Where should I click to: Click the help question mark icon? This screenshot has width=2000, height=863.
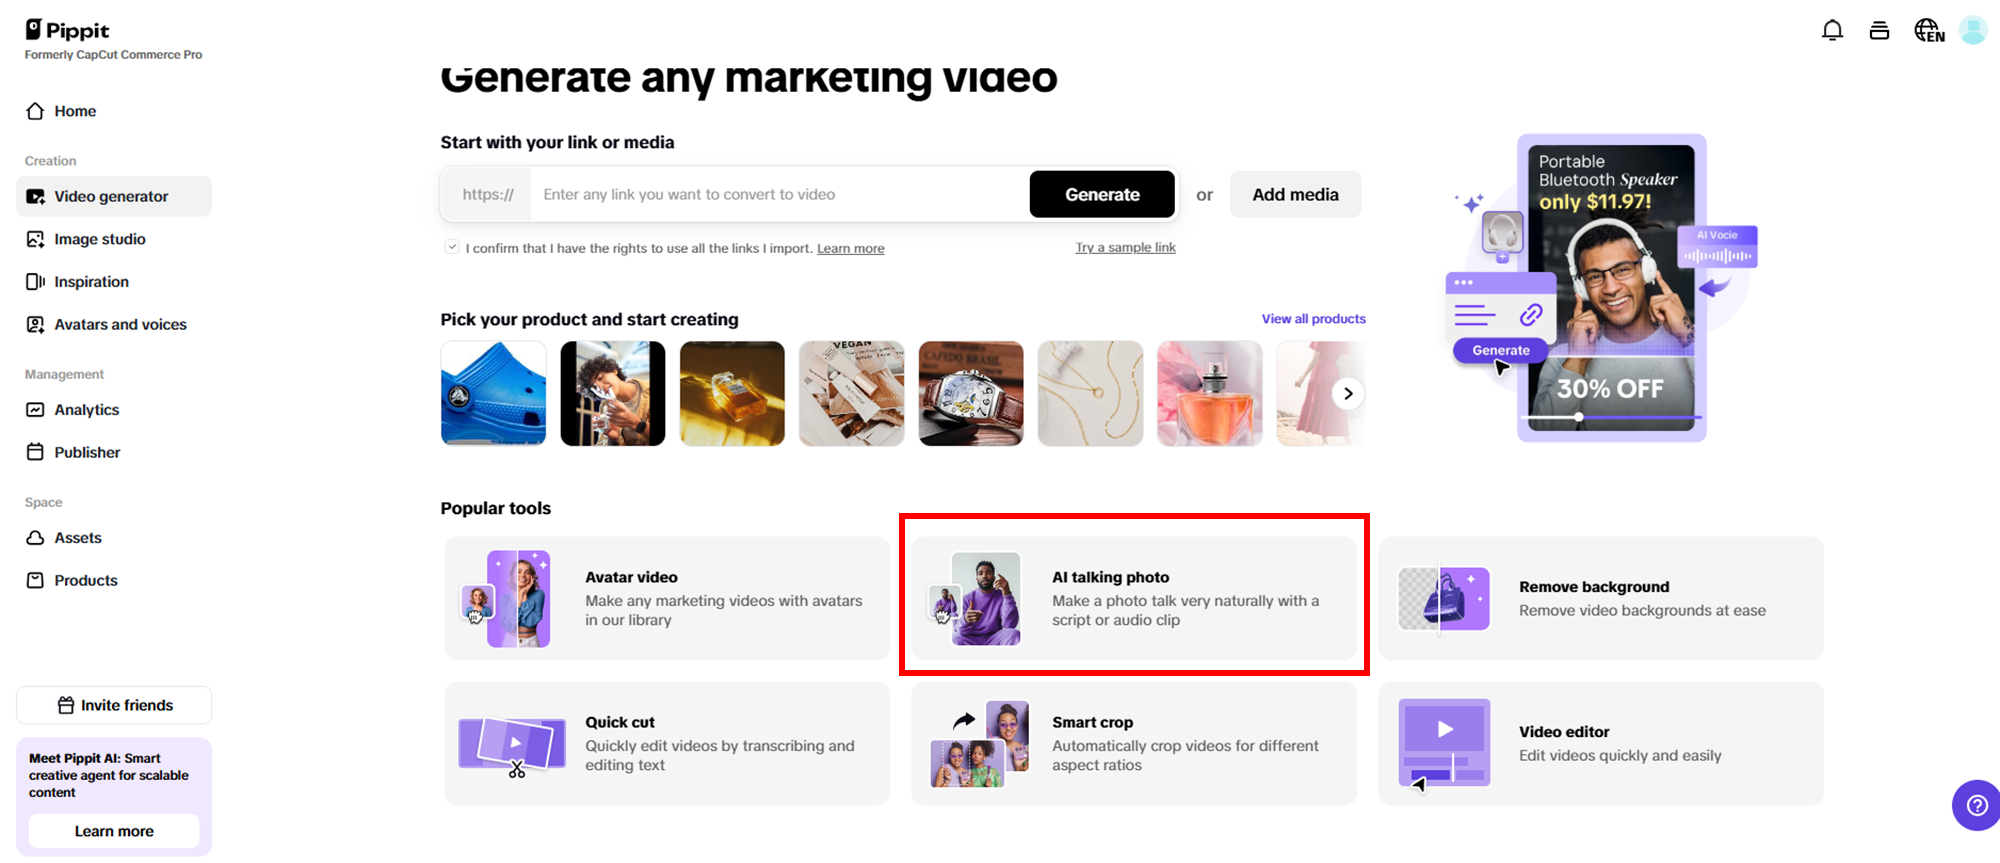1977,805
